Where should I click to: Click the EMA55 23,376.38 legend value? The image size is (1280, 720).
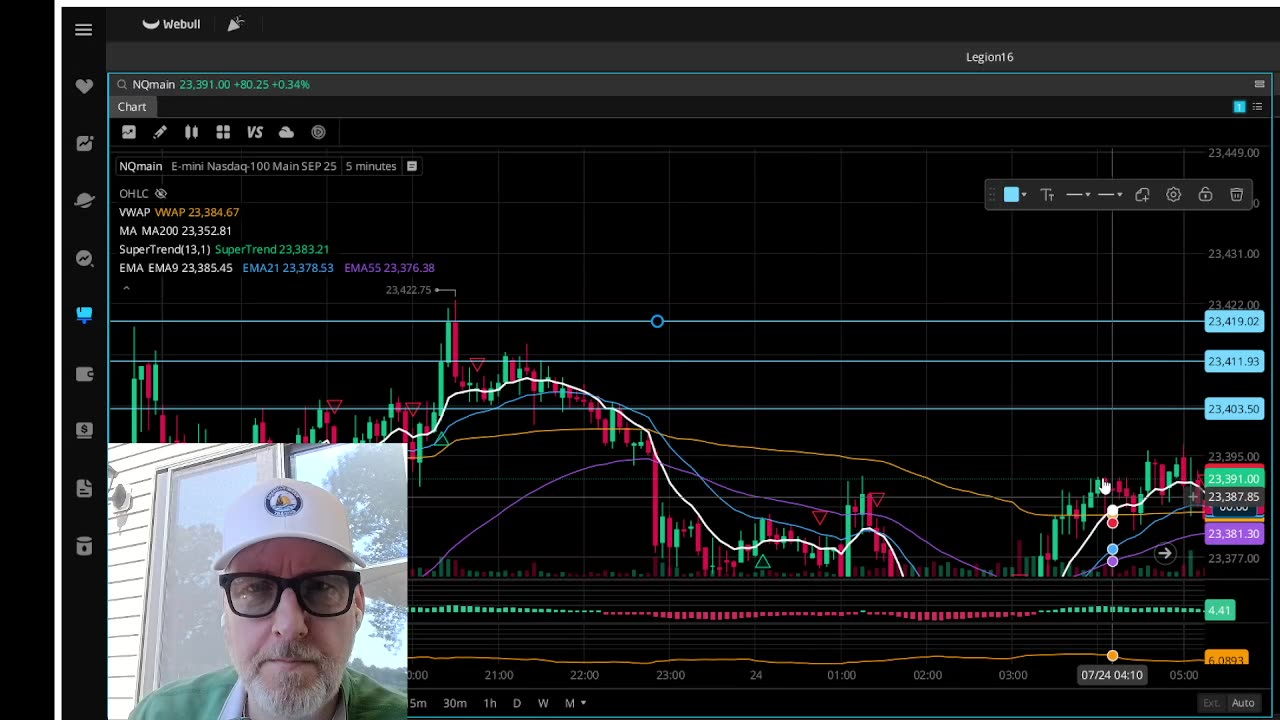tap(389, 268)
